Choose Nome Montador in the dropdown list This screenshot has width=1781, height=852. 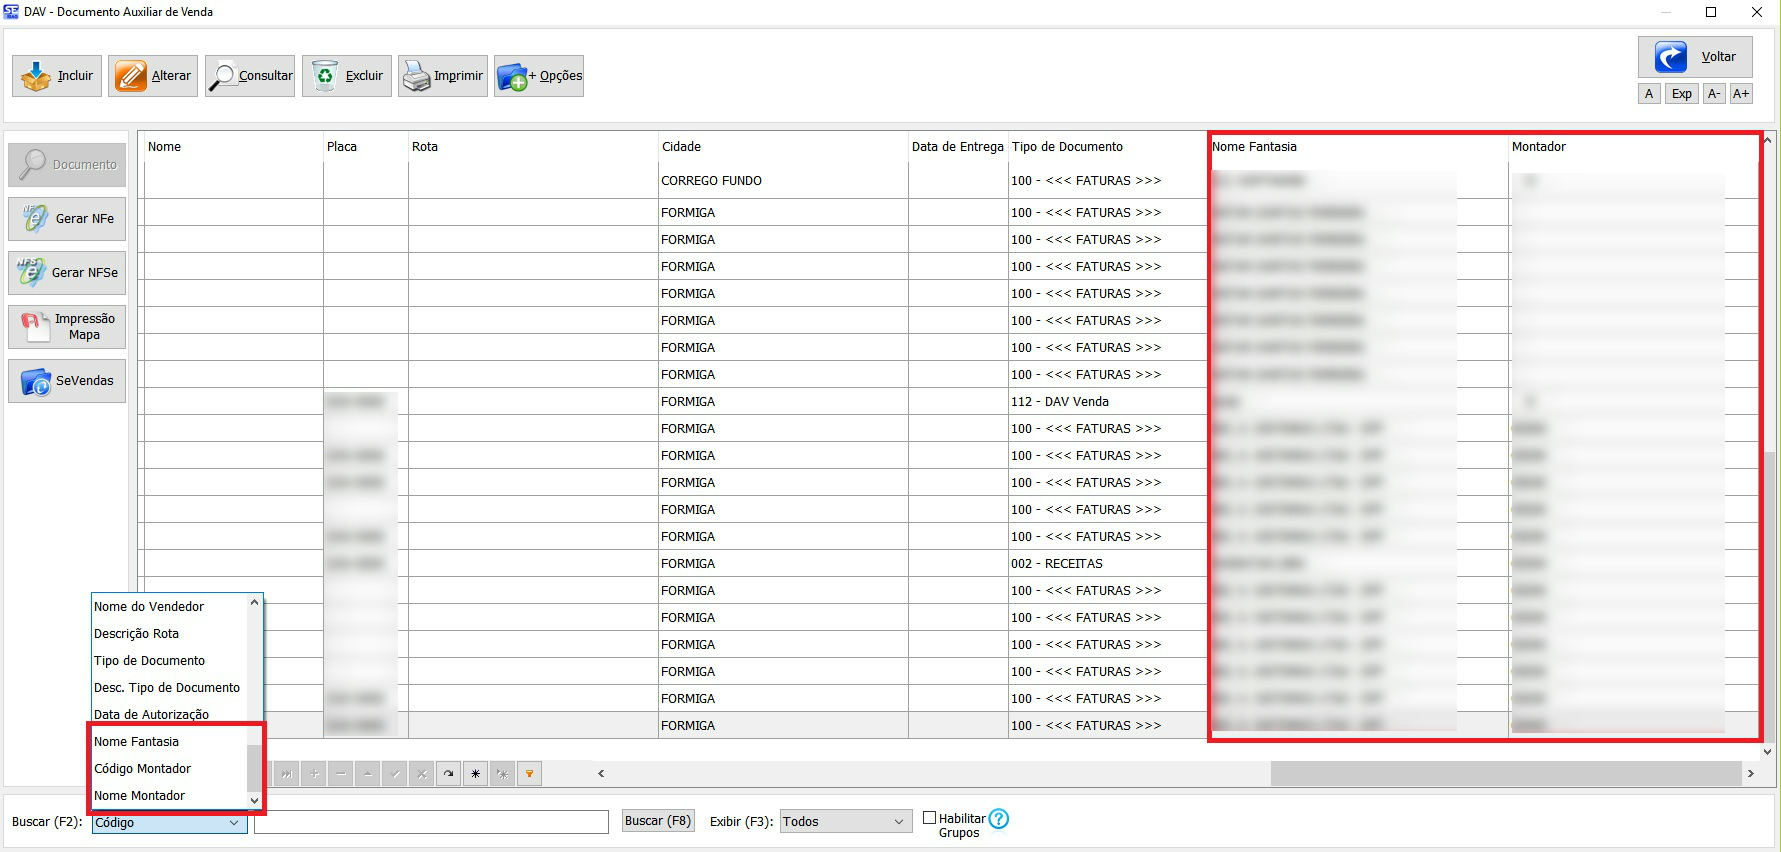[140, 796]
